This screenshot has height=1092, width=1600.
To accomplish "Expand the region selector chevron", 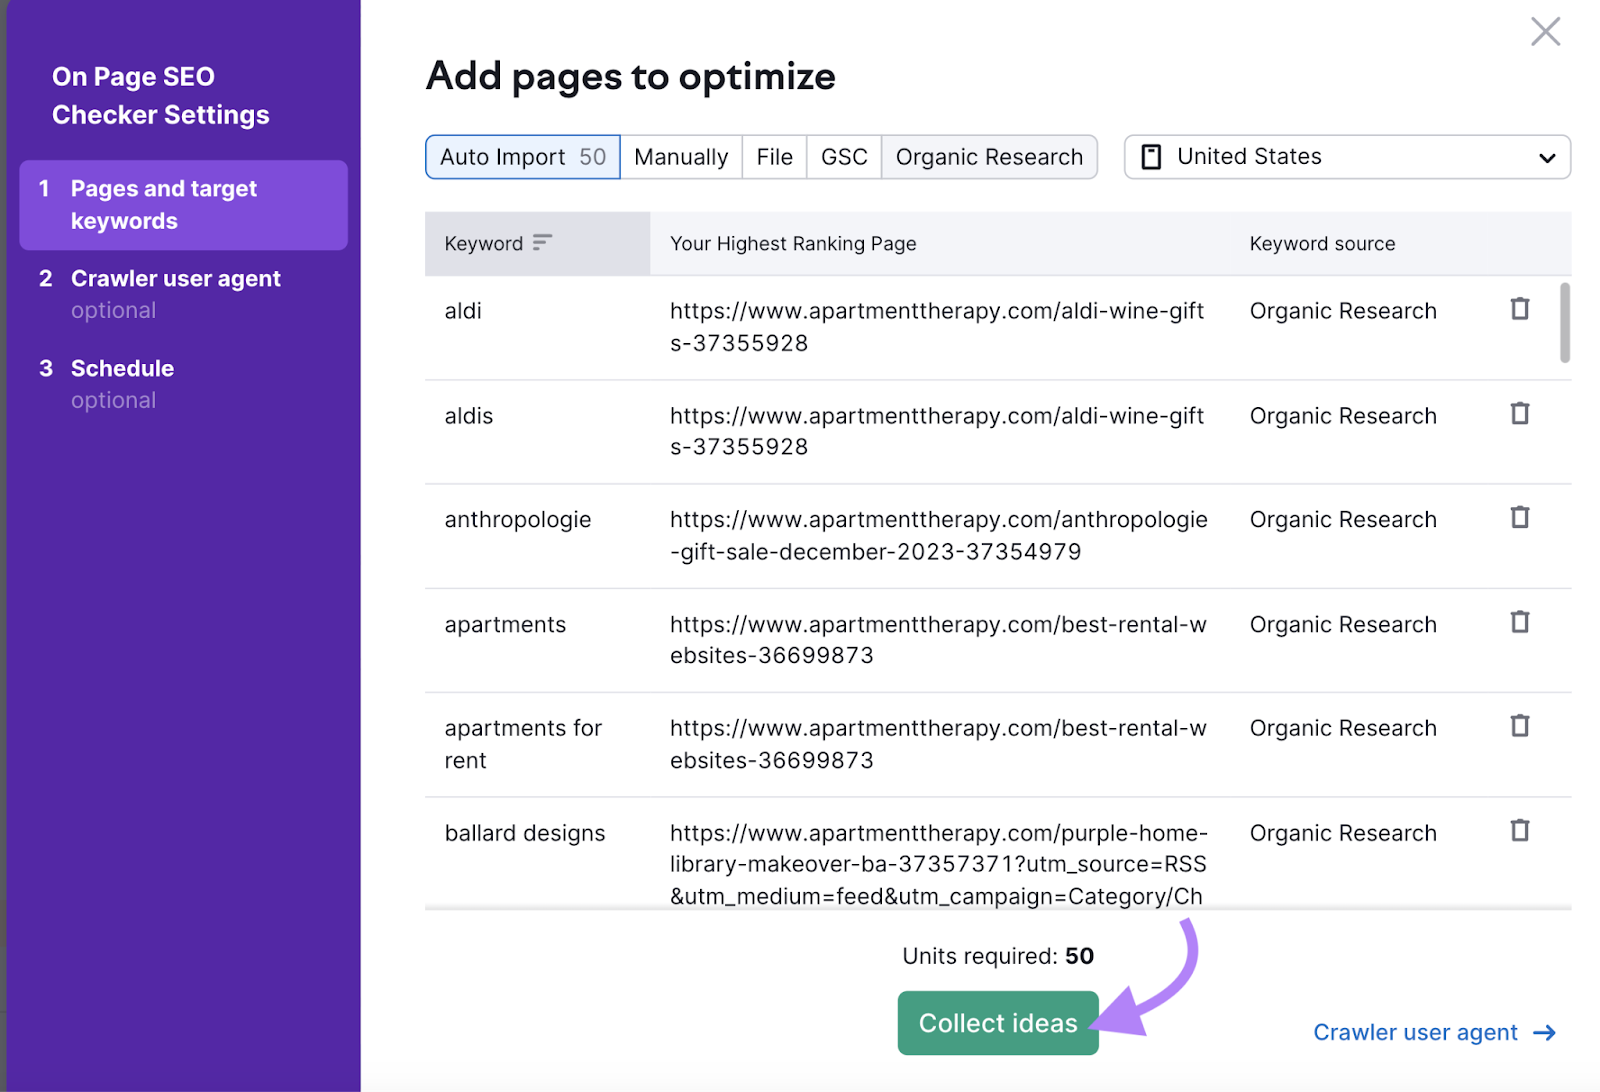I will tap(1547, 157).
